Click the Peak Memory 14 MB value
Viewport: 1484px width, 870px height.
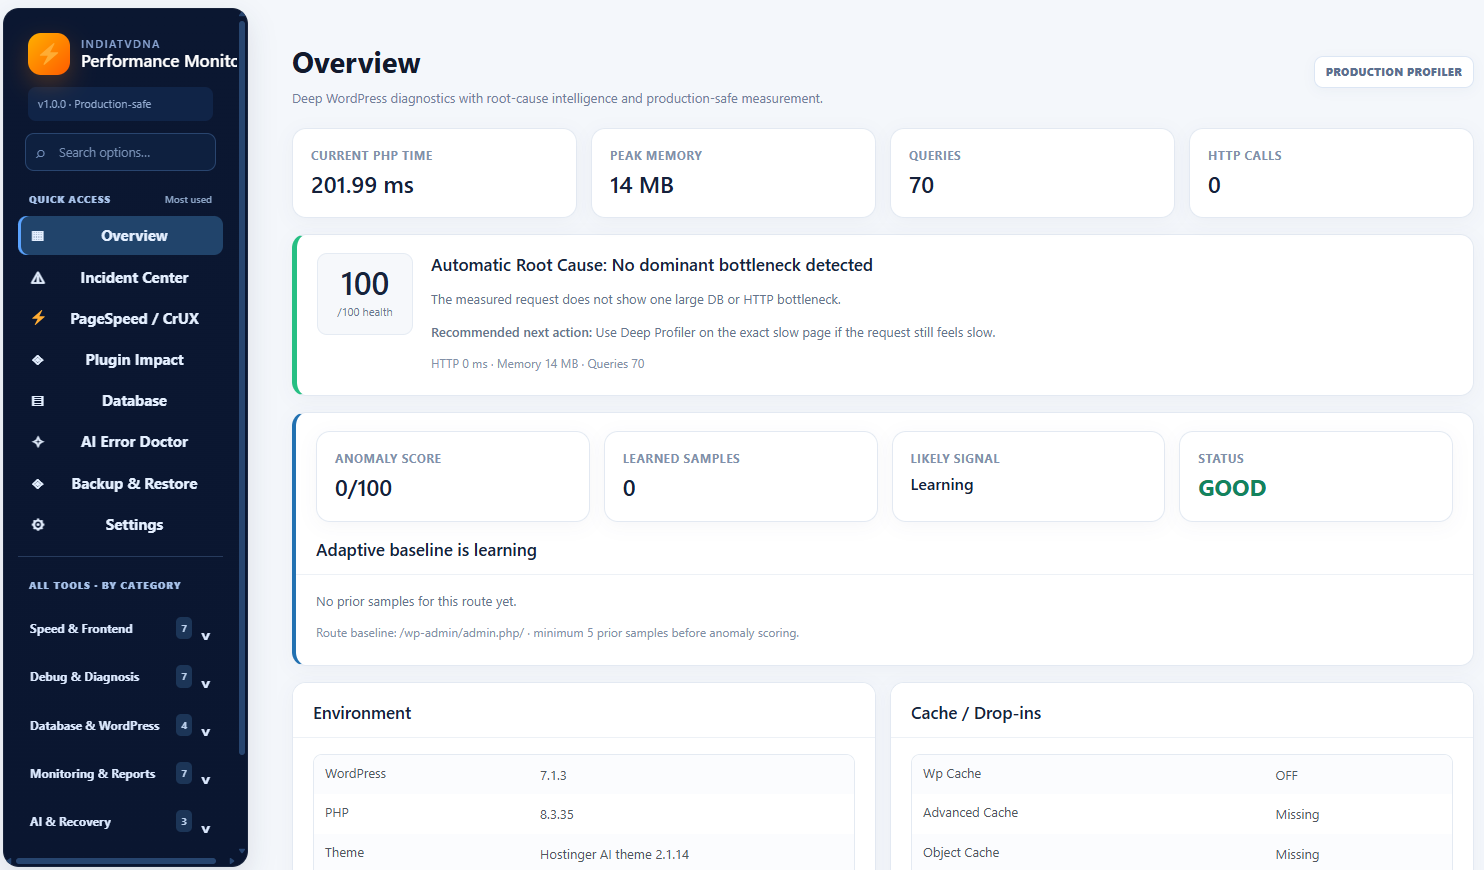(642, 185)
